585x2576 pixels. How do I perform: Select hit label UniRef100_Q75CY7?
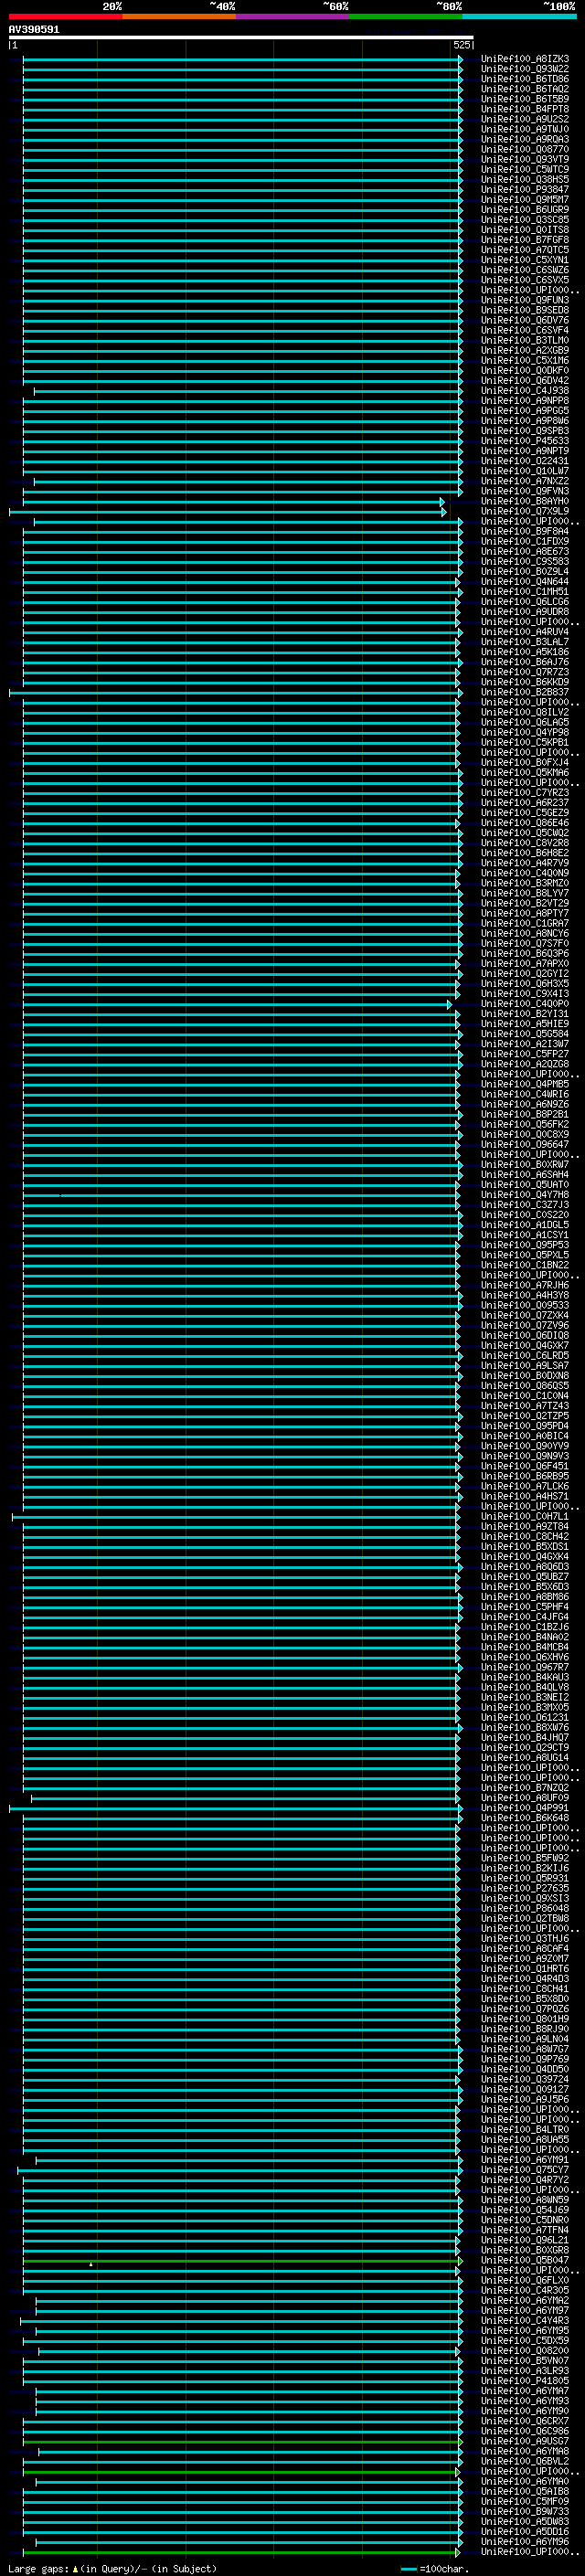pos(525,2170)
